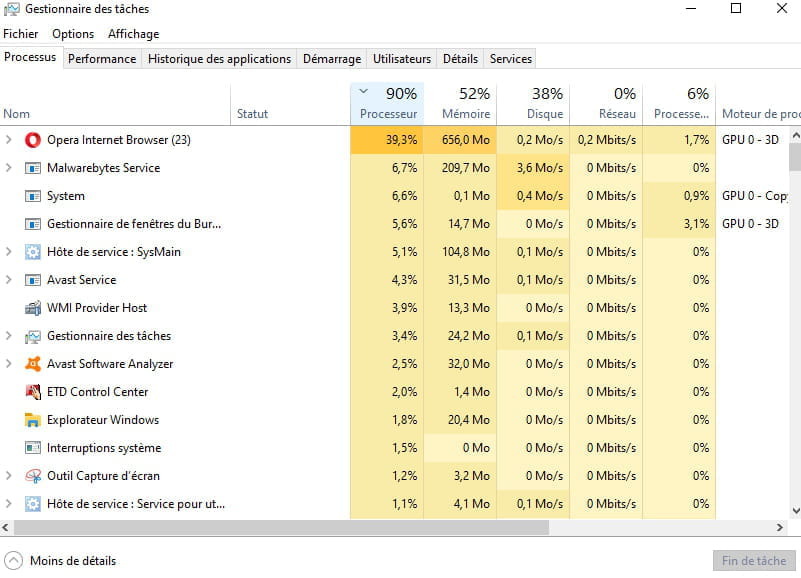The width and height of the screenshot is (801, 578).
Task: Click the SysMain service host gear icon
Action: (33, 252)
